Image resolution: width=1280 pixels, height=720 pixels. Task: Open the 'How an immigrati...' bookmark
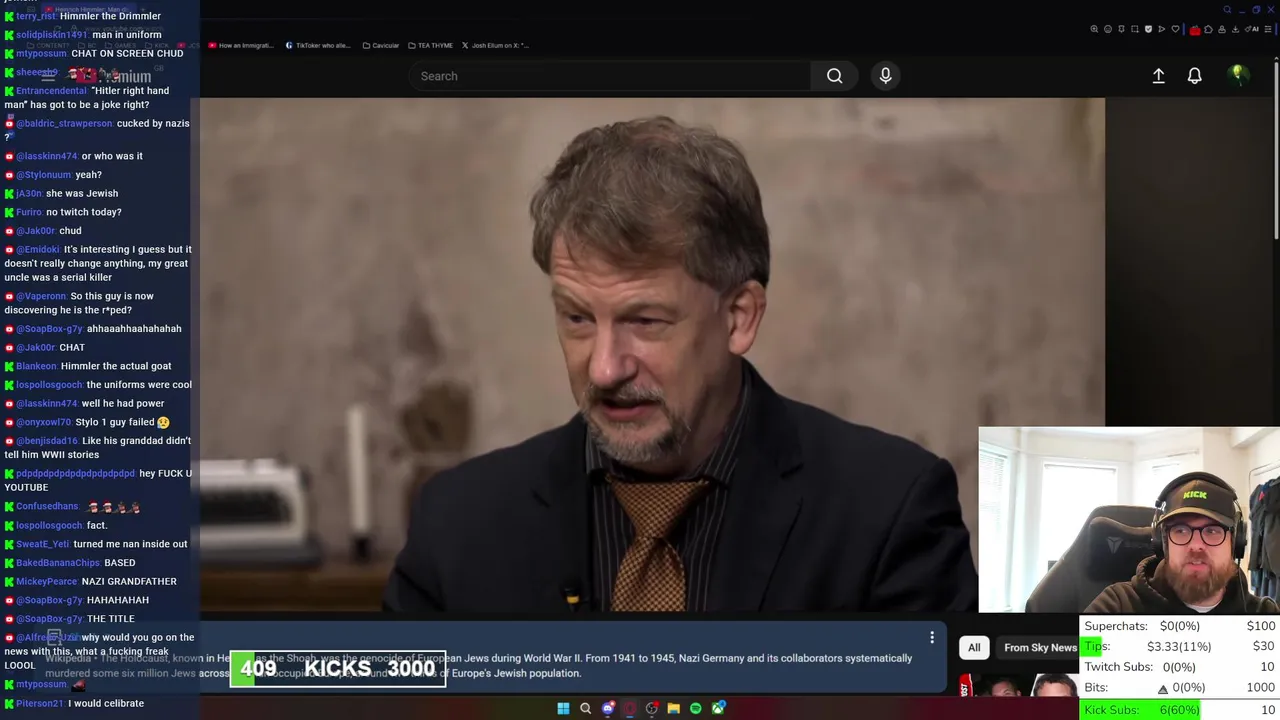240,45
